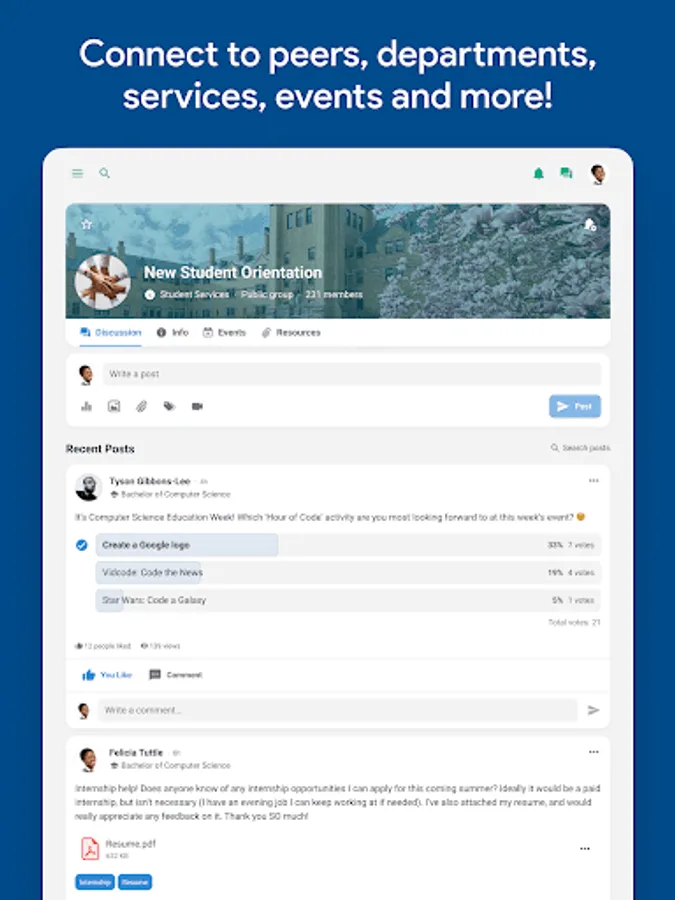Send the comment with the arrow icon

(593, 711)
